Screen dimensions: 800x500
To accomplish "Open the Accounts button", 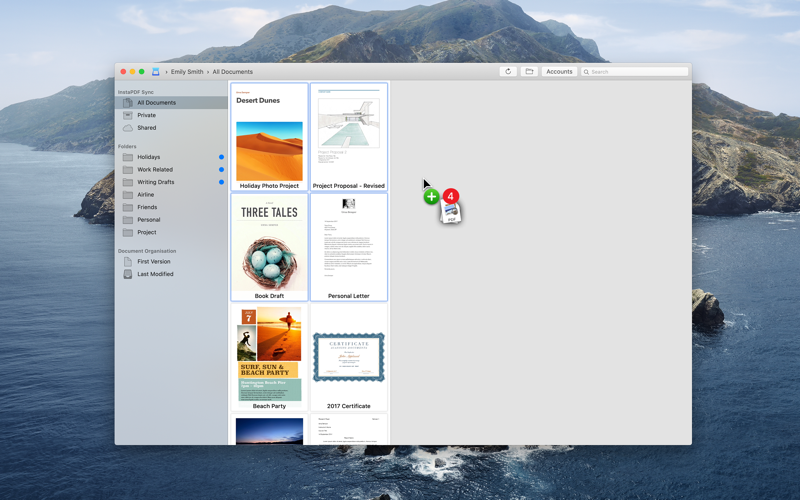I will 559,72.
